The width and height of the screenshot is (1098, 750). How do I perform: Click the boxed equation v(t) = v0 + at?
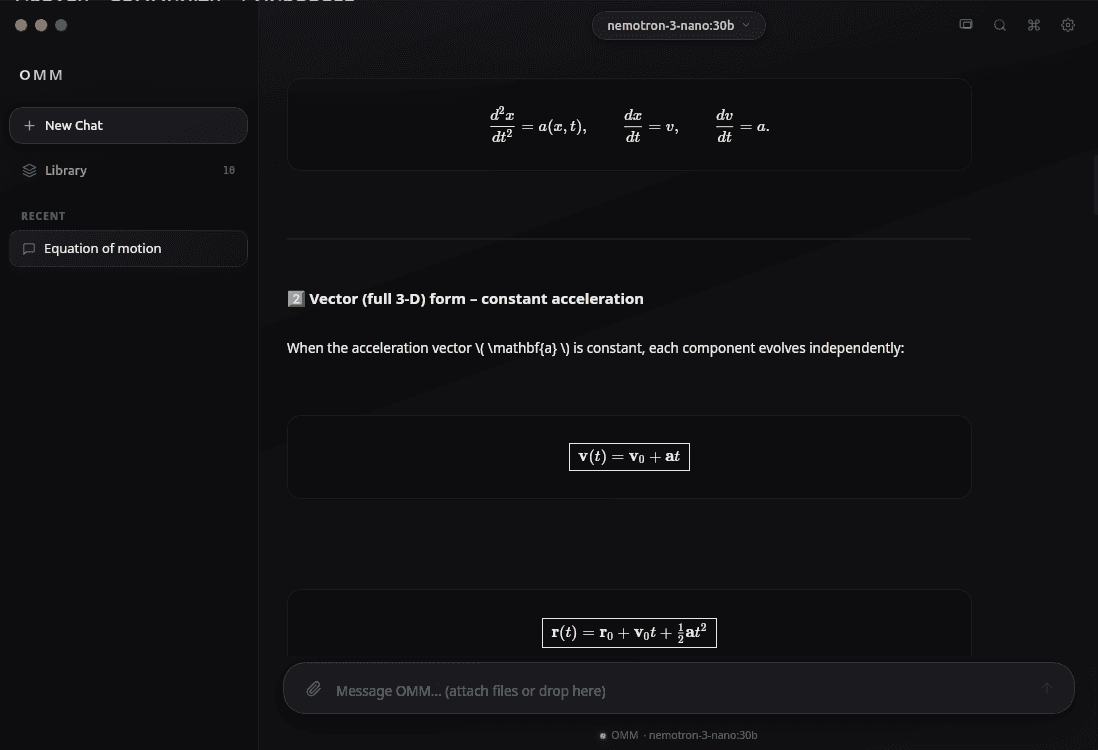tap(629, 456)
